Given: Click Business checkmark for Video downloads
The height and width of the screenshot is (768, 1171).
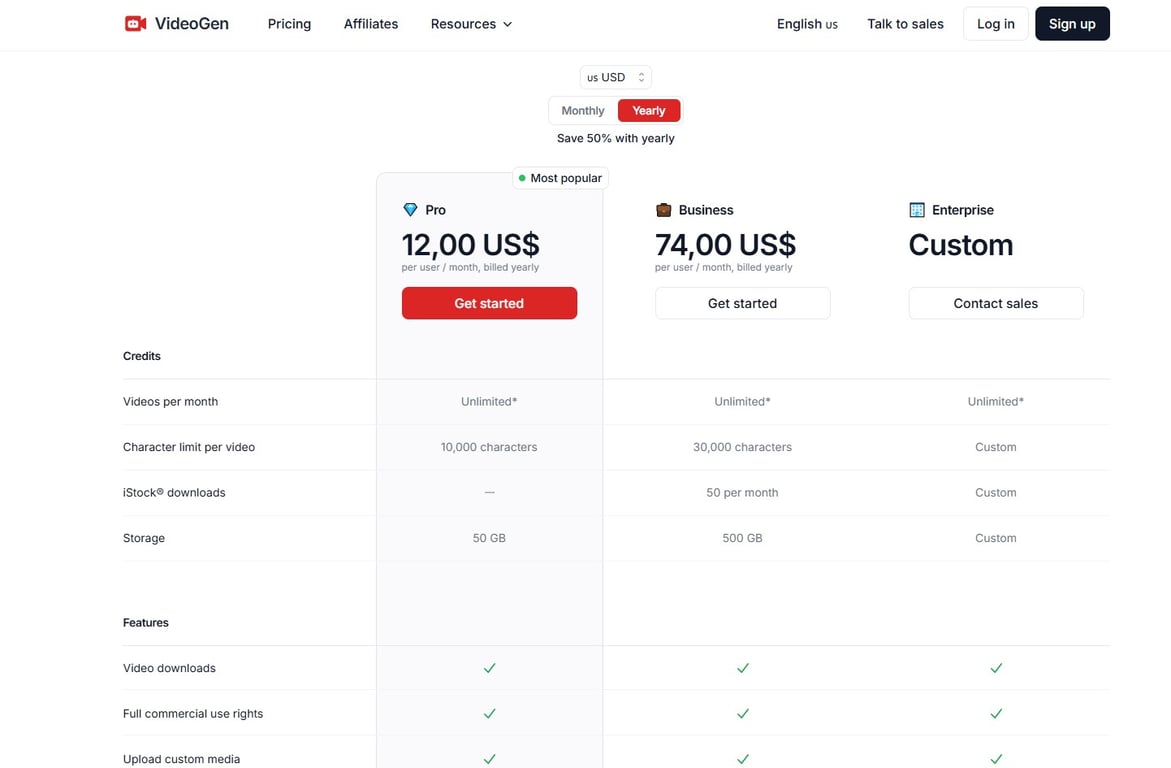Looking at the screenshot, I should point(742,668).
